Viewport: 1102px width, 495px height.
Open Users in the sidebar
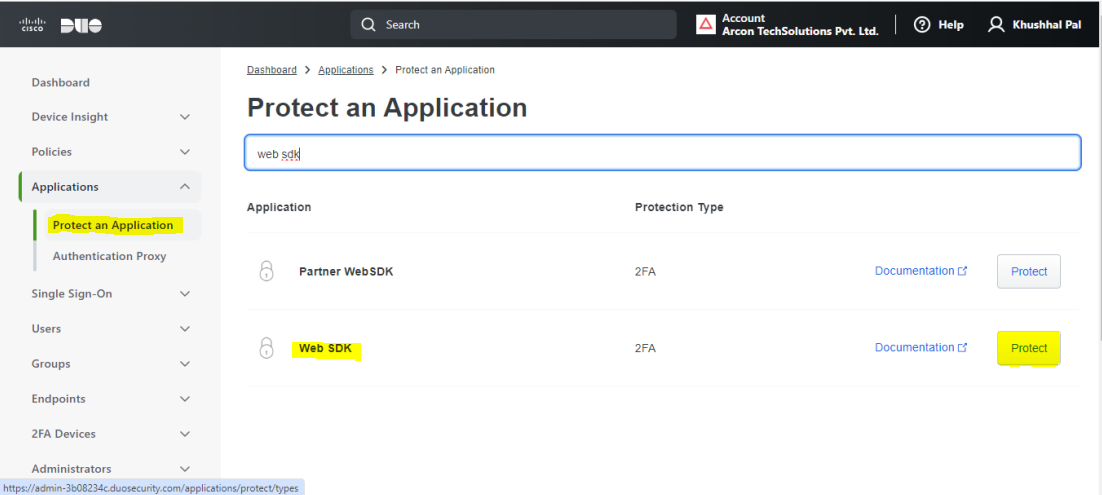pyautogui.click(x=46, y=328)
